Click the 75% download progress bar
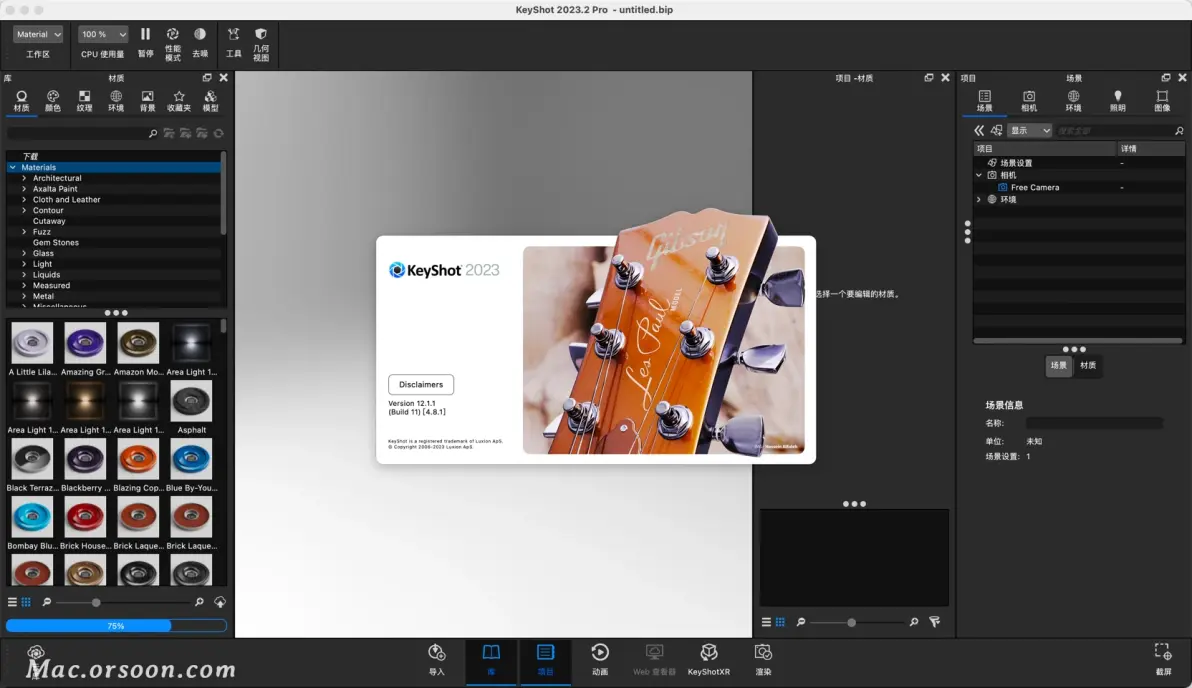1192x688 pixels. [x=116, y=626]
